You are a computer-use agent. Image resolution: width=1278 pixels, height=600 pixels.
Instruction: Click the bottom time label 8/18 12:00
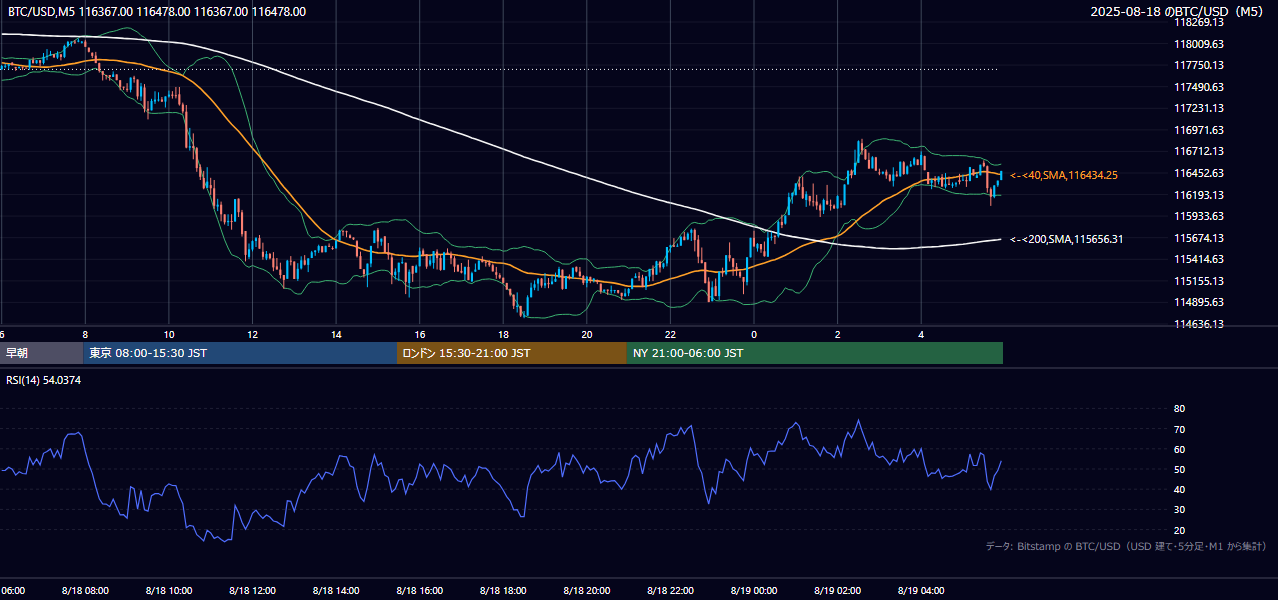(252, 590)
